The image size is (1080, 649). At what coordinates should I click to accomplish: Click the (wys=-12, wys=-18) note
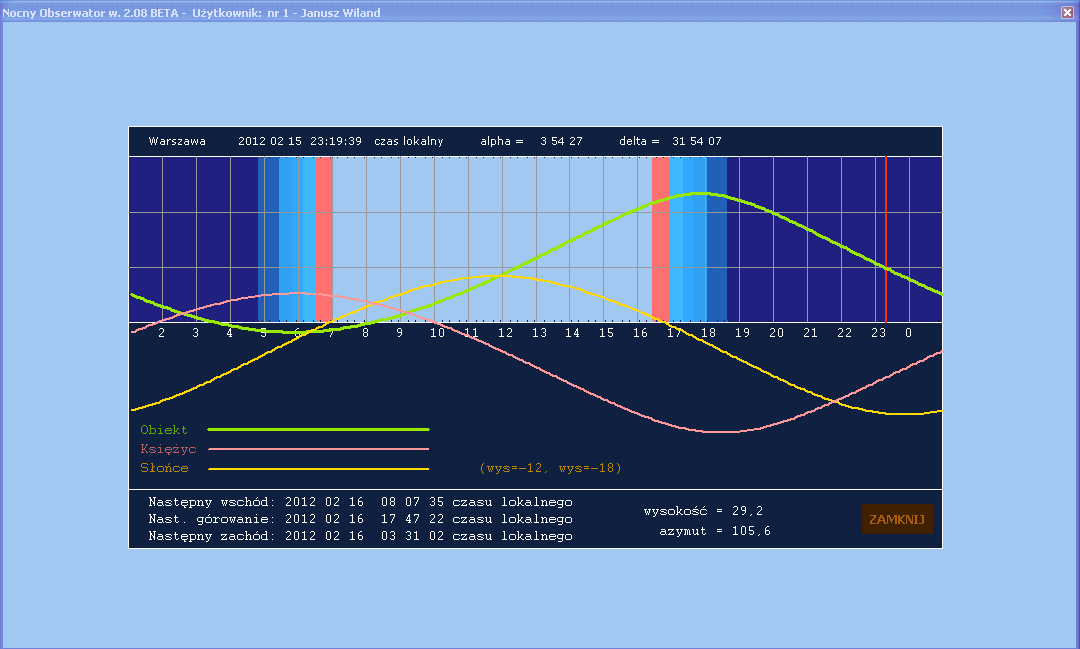(550, 468)
